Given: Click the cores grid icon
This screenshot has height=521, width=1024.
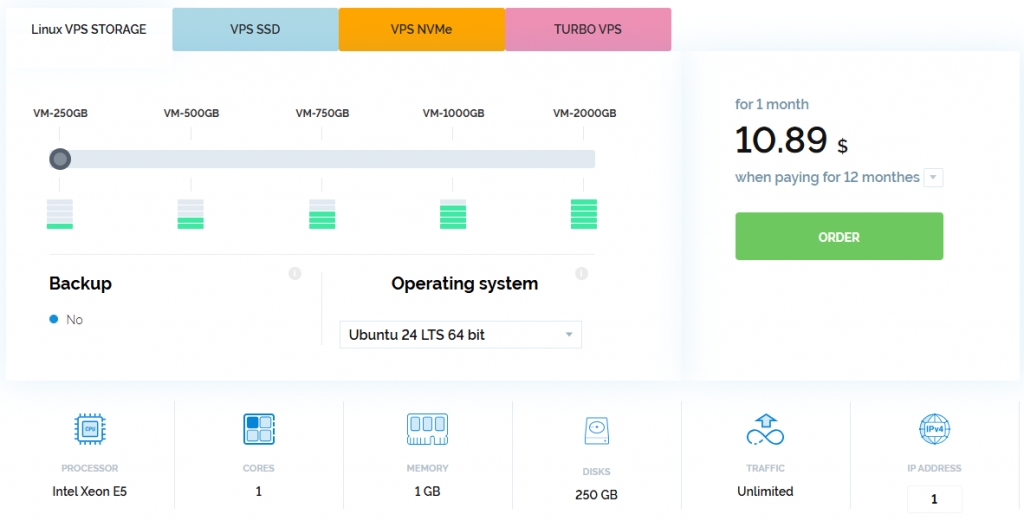Looking at the screenshot, I should point(259,429).
